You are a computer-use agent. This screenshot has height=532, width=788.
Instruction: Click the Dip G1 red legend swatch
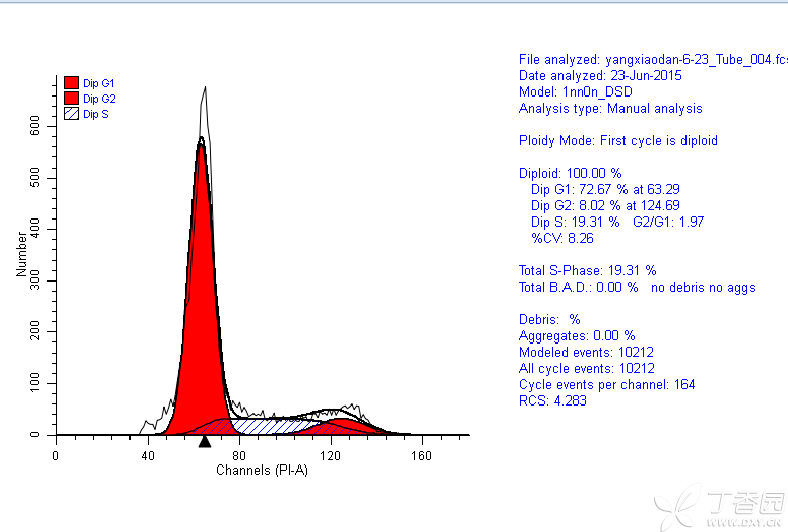pos(71,83)
